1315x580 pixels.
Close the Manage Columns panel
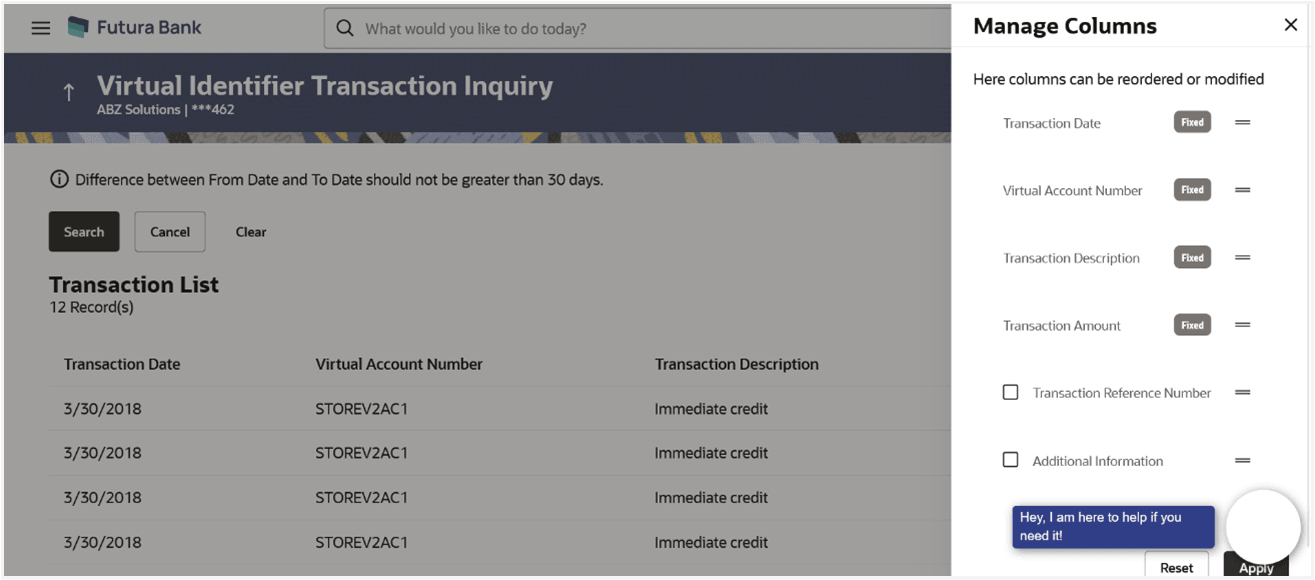1290,25
